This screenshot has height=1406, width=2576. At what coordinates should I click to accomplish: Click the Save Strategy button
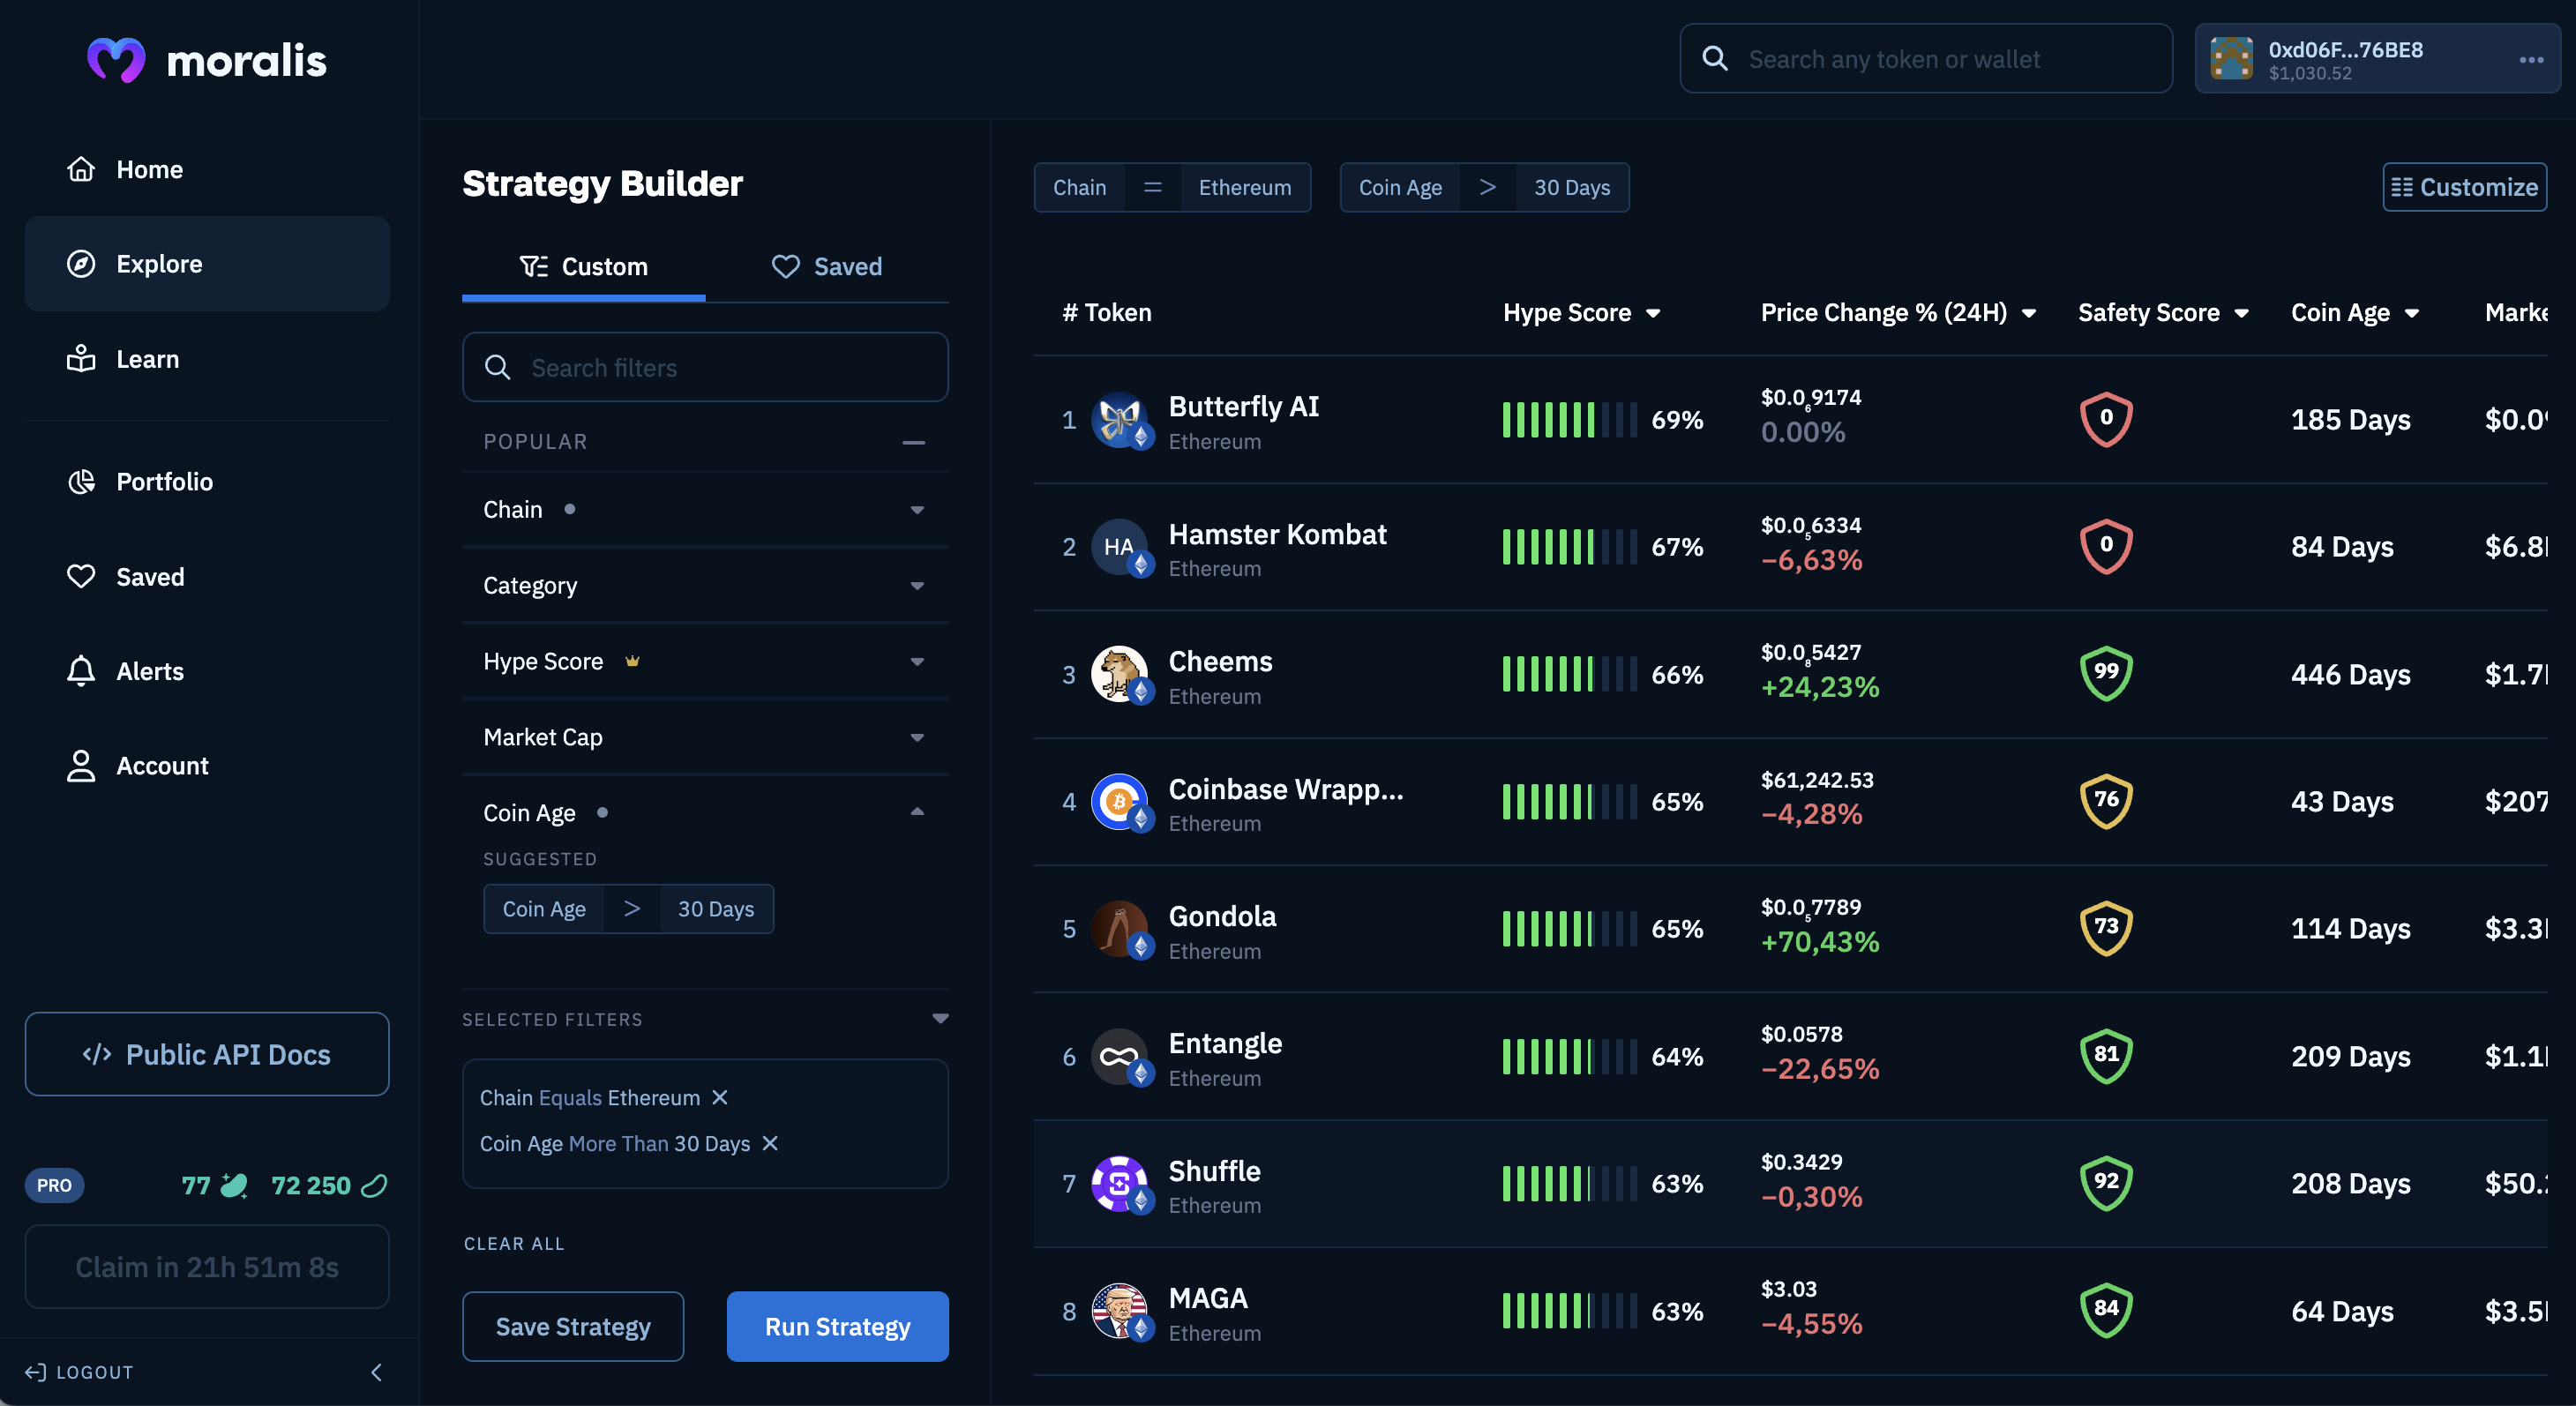[x=573, y=1326]
